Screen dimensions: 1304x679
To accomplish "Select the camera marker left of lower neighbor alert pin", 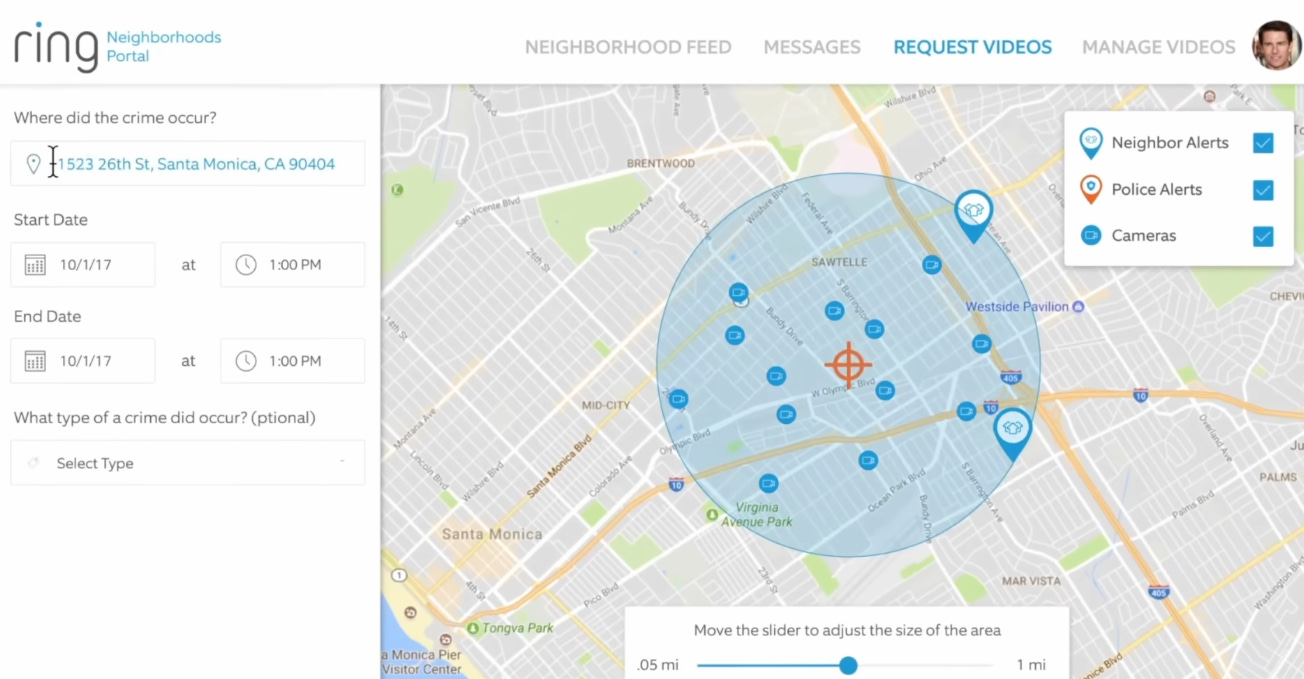I will click(x=966, y=410).
